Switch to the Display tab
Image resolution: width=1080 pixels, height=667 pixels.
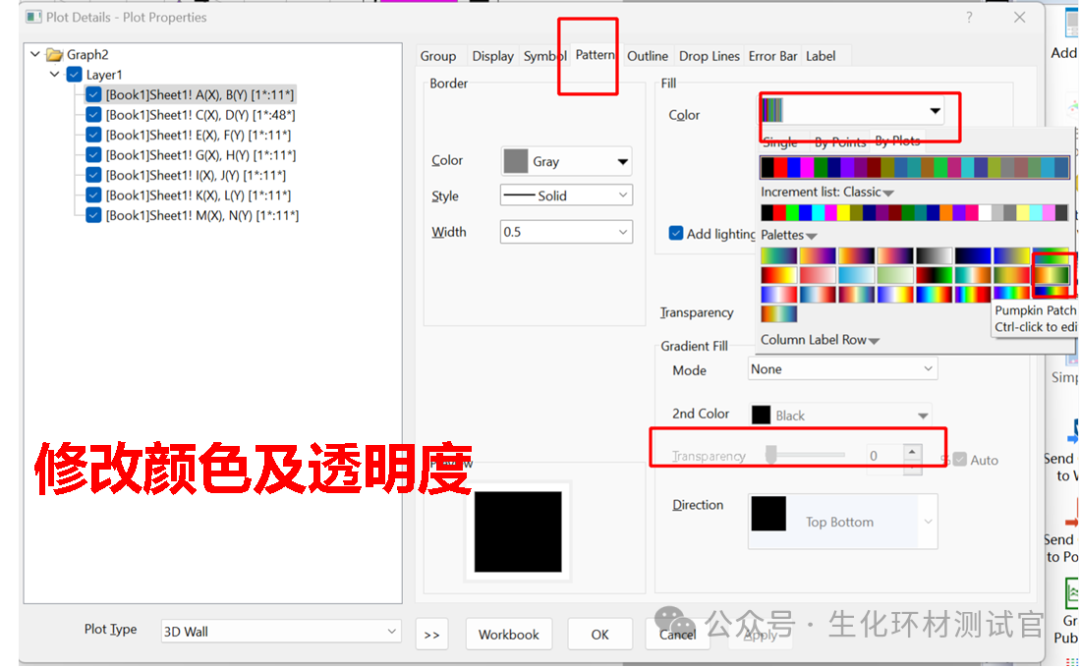coord(492,56)
